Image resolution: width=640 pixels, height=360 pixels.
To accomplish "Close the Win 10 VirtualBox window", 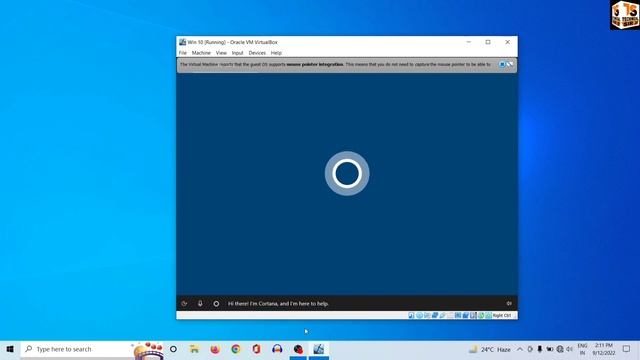I will (507, 42).
